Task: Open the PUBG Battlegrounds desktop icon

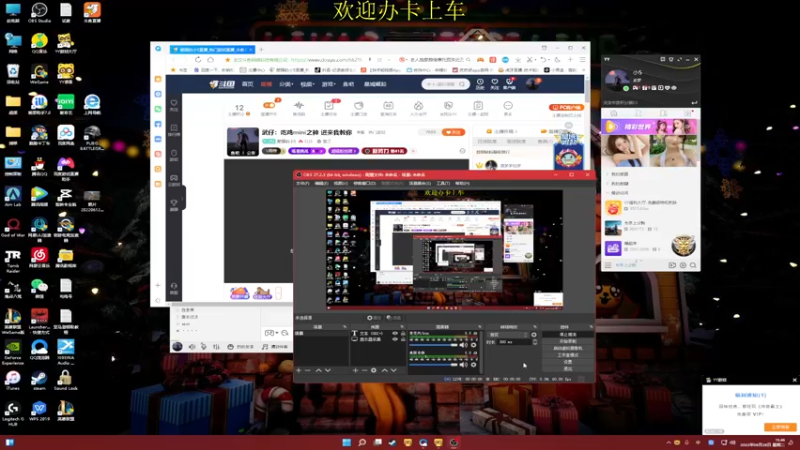Action: point(92,138)
